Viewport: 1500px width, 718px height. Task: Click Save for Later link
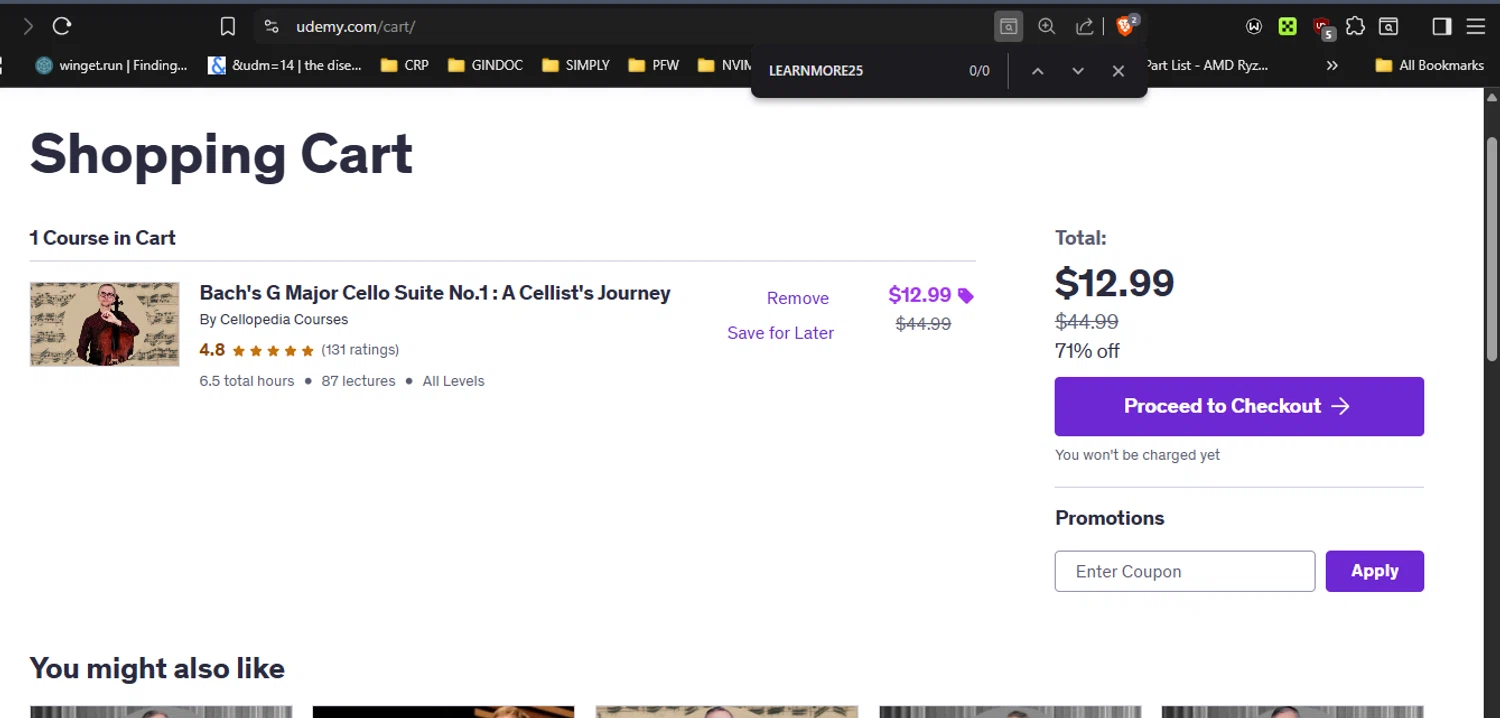click(780, 333)
